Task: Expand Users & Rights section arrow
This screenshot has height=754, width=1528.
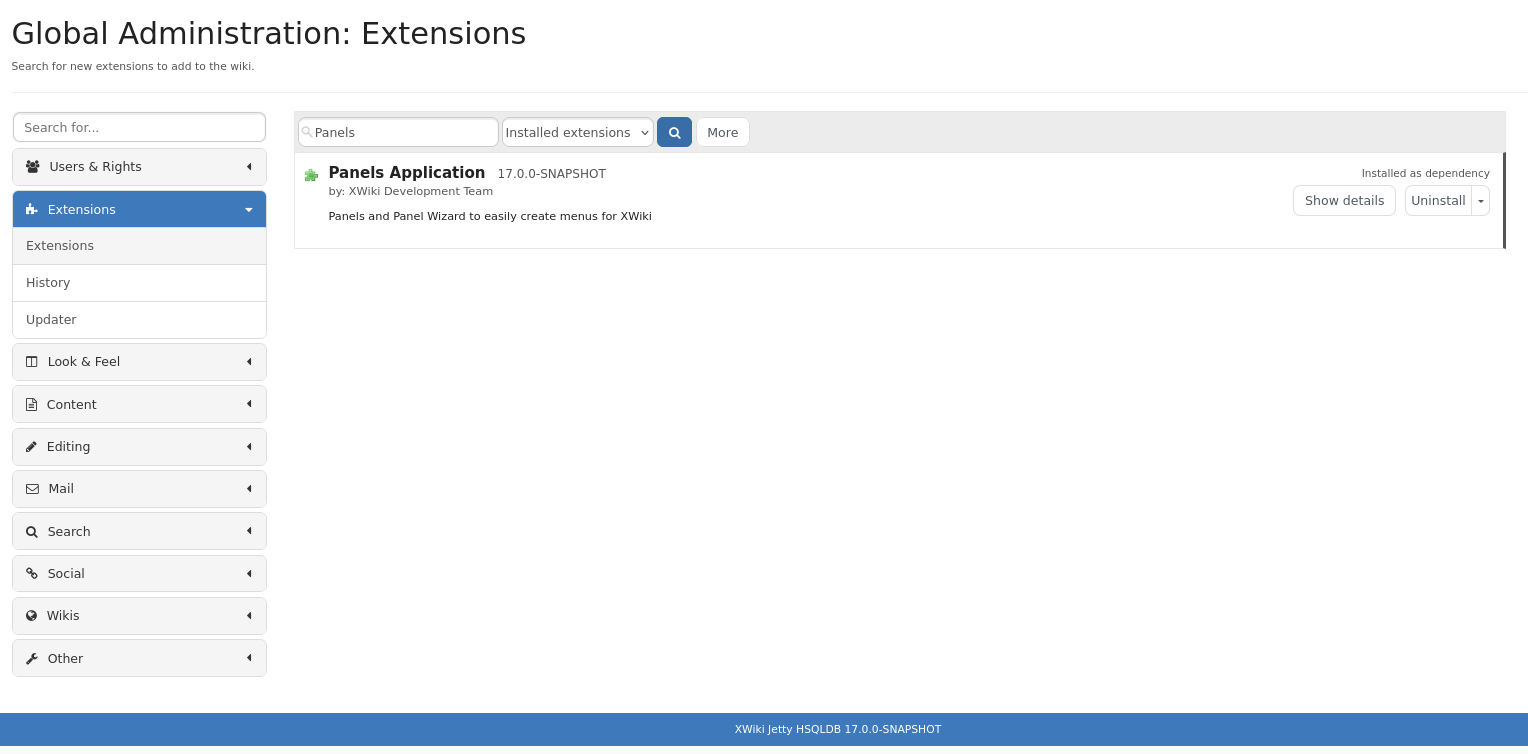Action: click(249, 166)
